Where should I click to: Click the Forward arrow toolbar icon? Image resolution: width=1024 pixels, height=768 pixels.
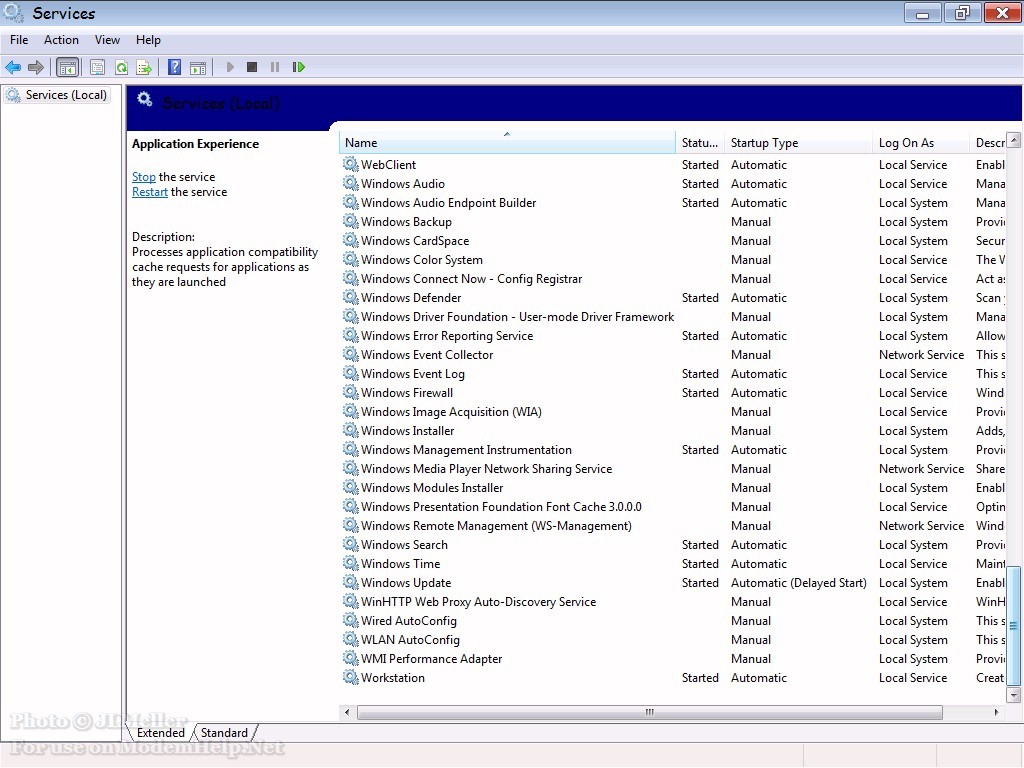click(x=36, y=67)
